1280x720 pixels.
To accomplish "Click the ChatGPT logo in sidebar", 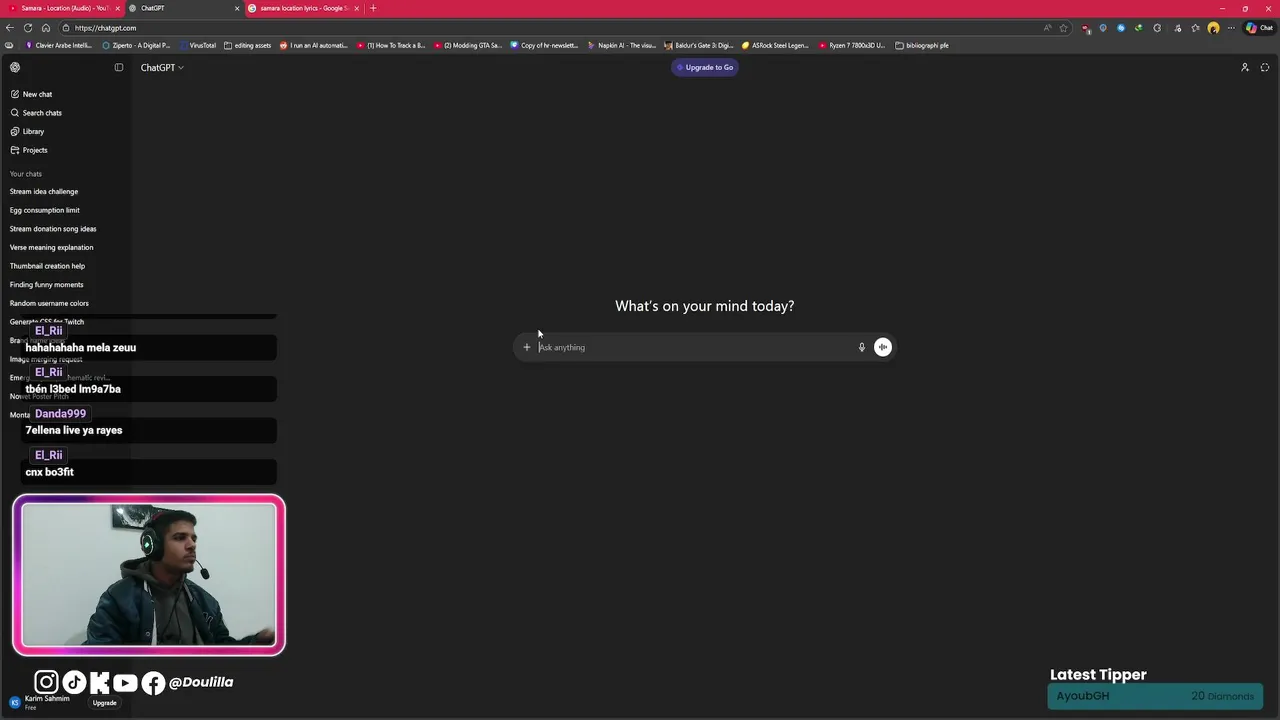I will pos(15,67).
